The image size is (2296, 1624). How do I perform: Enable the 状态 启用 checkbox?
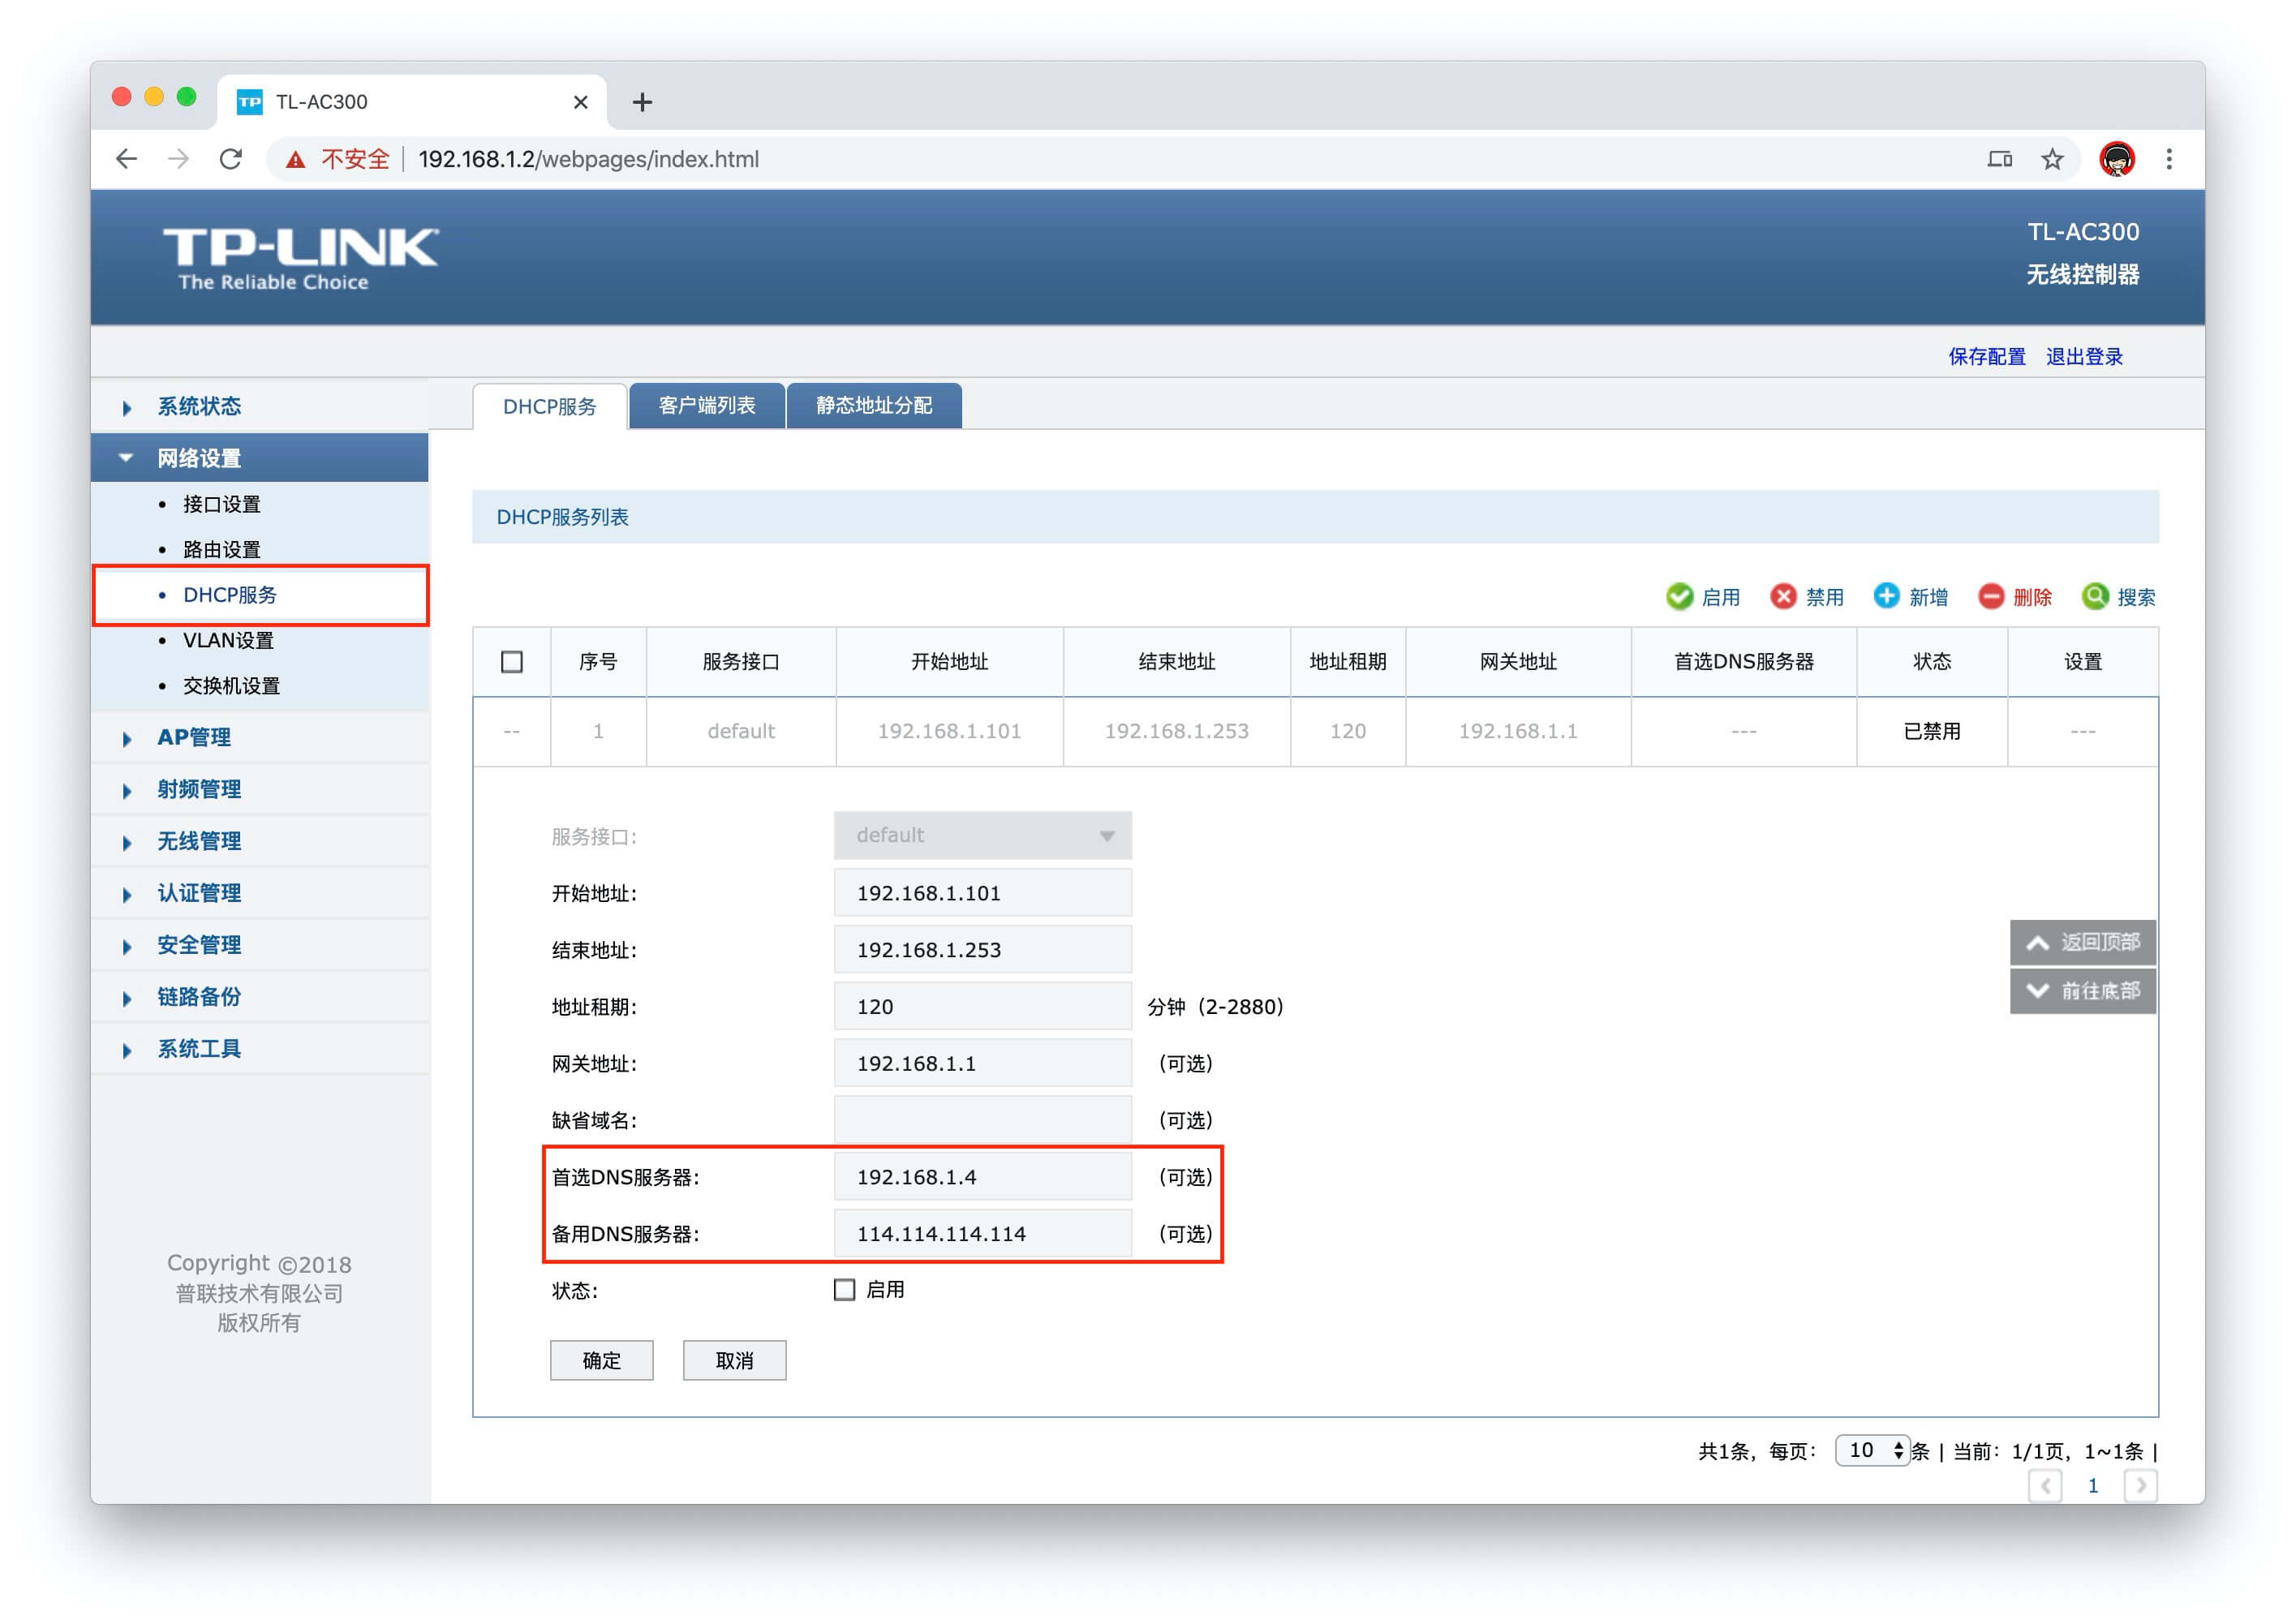[x=845, y=1290]
